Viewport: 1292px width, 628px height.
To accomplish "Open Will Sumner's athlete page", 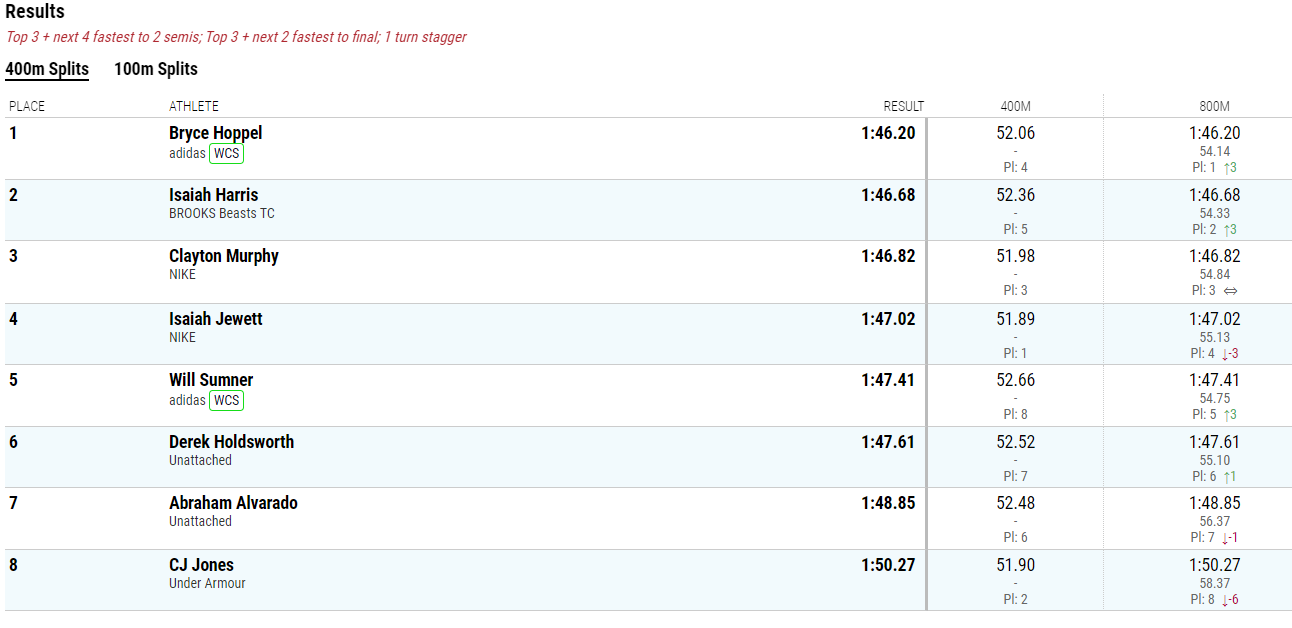I will coord(211,380).
